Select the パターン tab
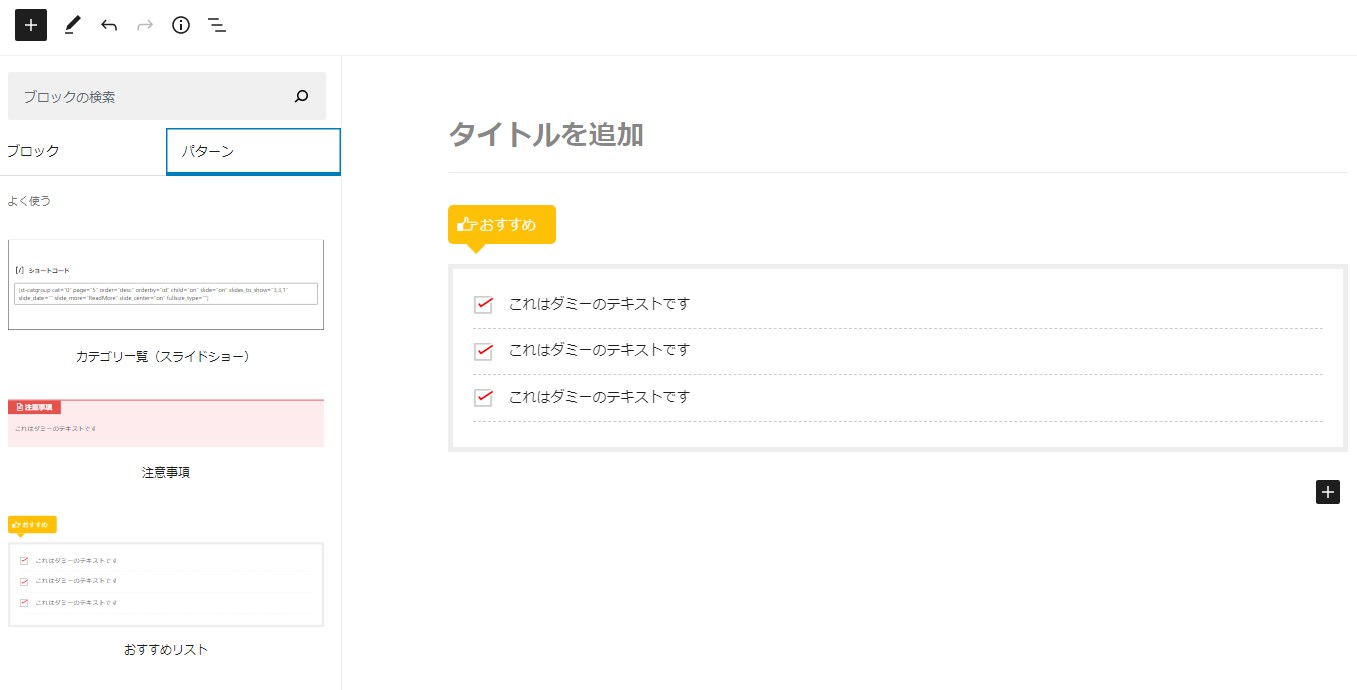The width and height of the screenshot is (1357, 690). click(x=253, y=151)
